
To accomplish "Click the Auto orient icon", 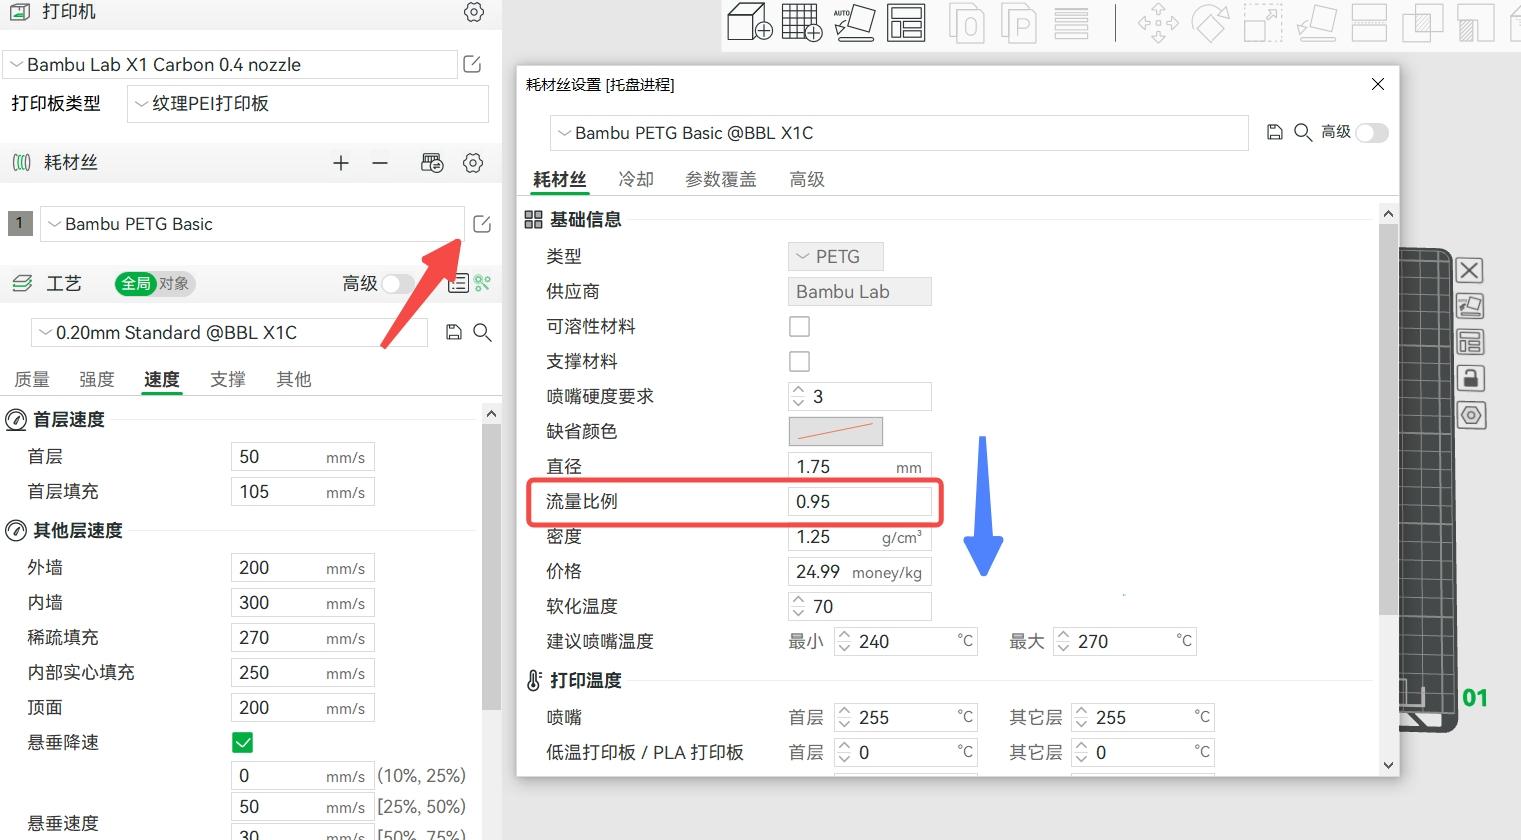I will [854, 22].
